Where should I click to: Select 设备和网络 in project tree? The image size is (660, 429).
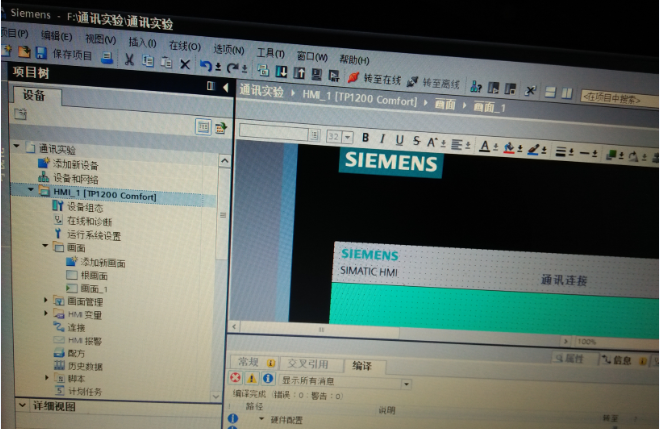click(75, 179)
